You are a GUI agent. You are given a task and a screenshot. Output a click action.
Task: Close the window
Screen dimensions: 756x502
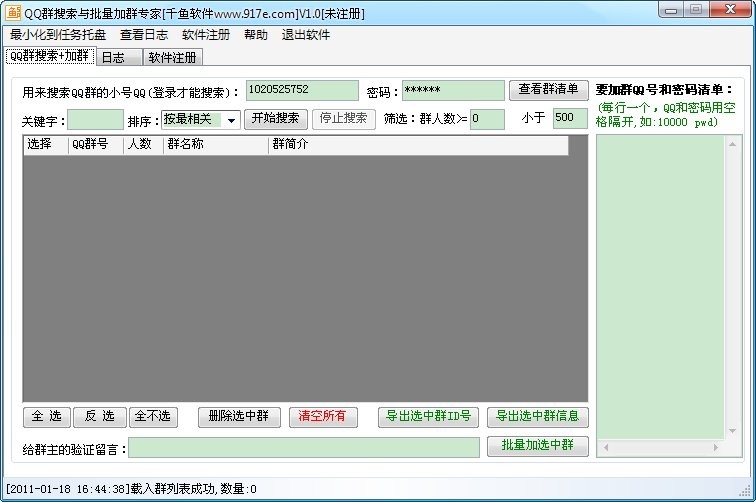730,10
